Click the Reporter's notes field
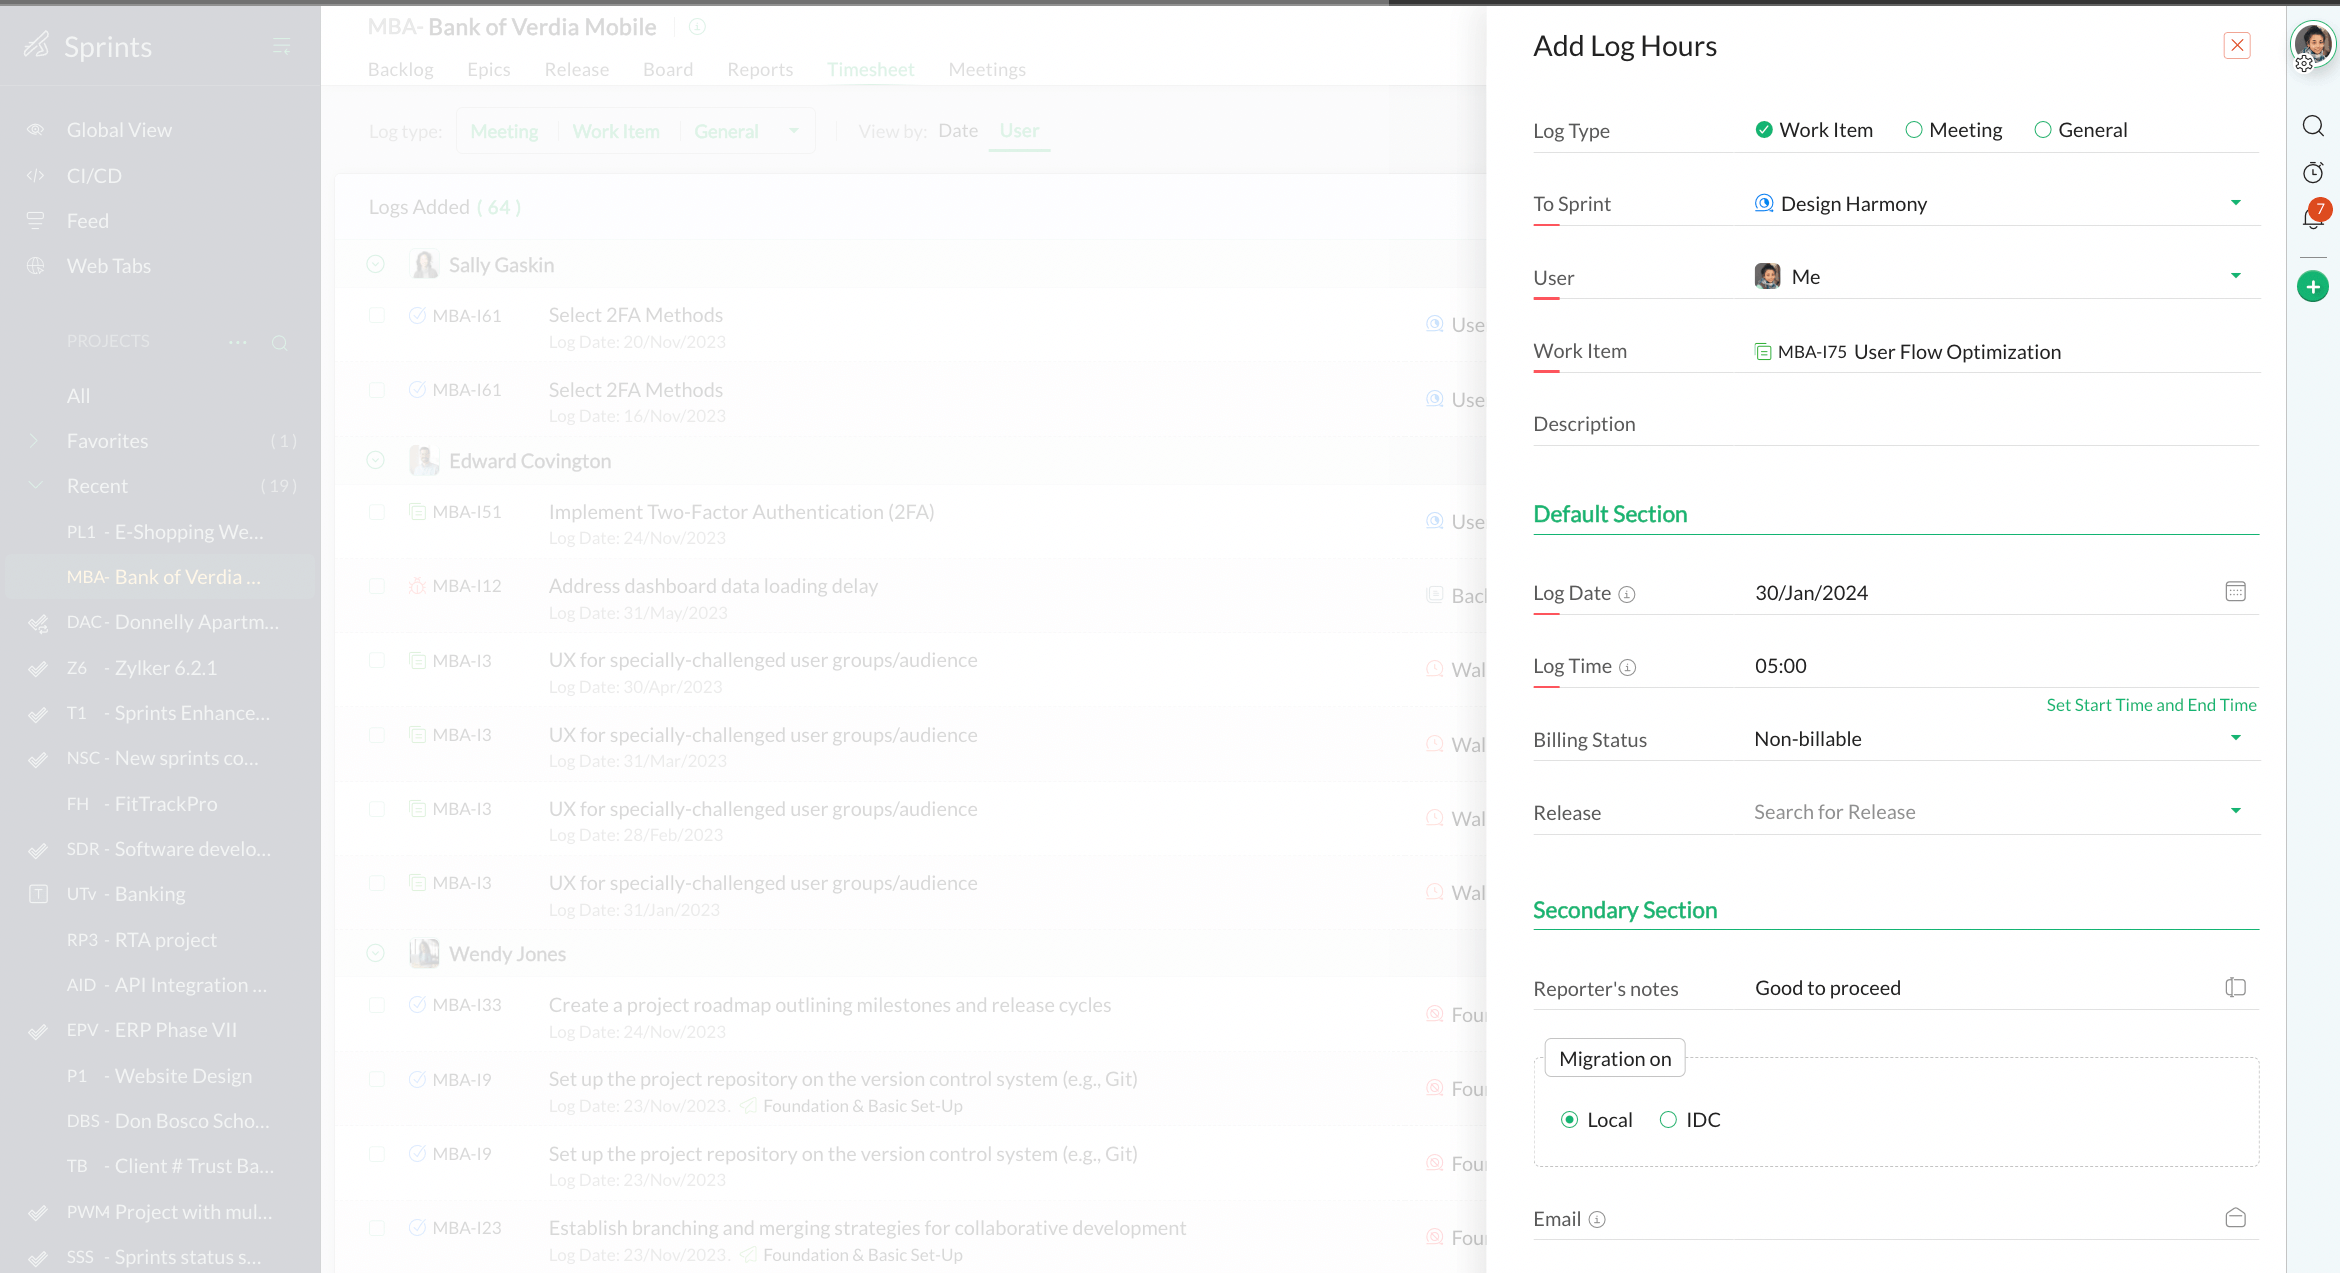Image resolution: width=2340 pixels, height=1273 pixels. (x=1985, y=988)
